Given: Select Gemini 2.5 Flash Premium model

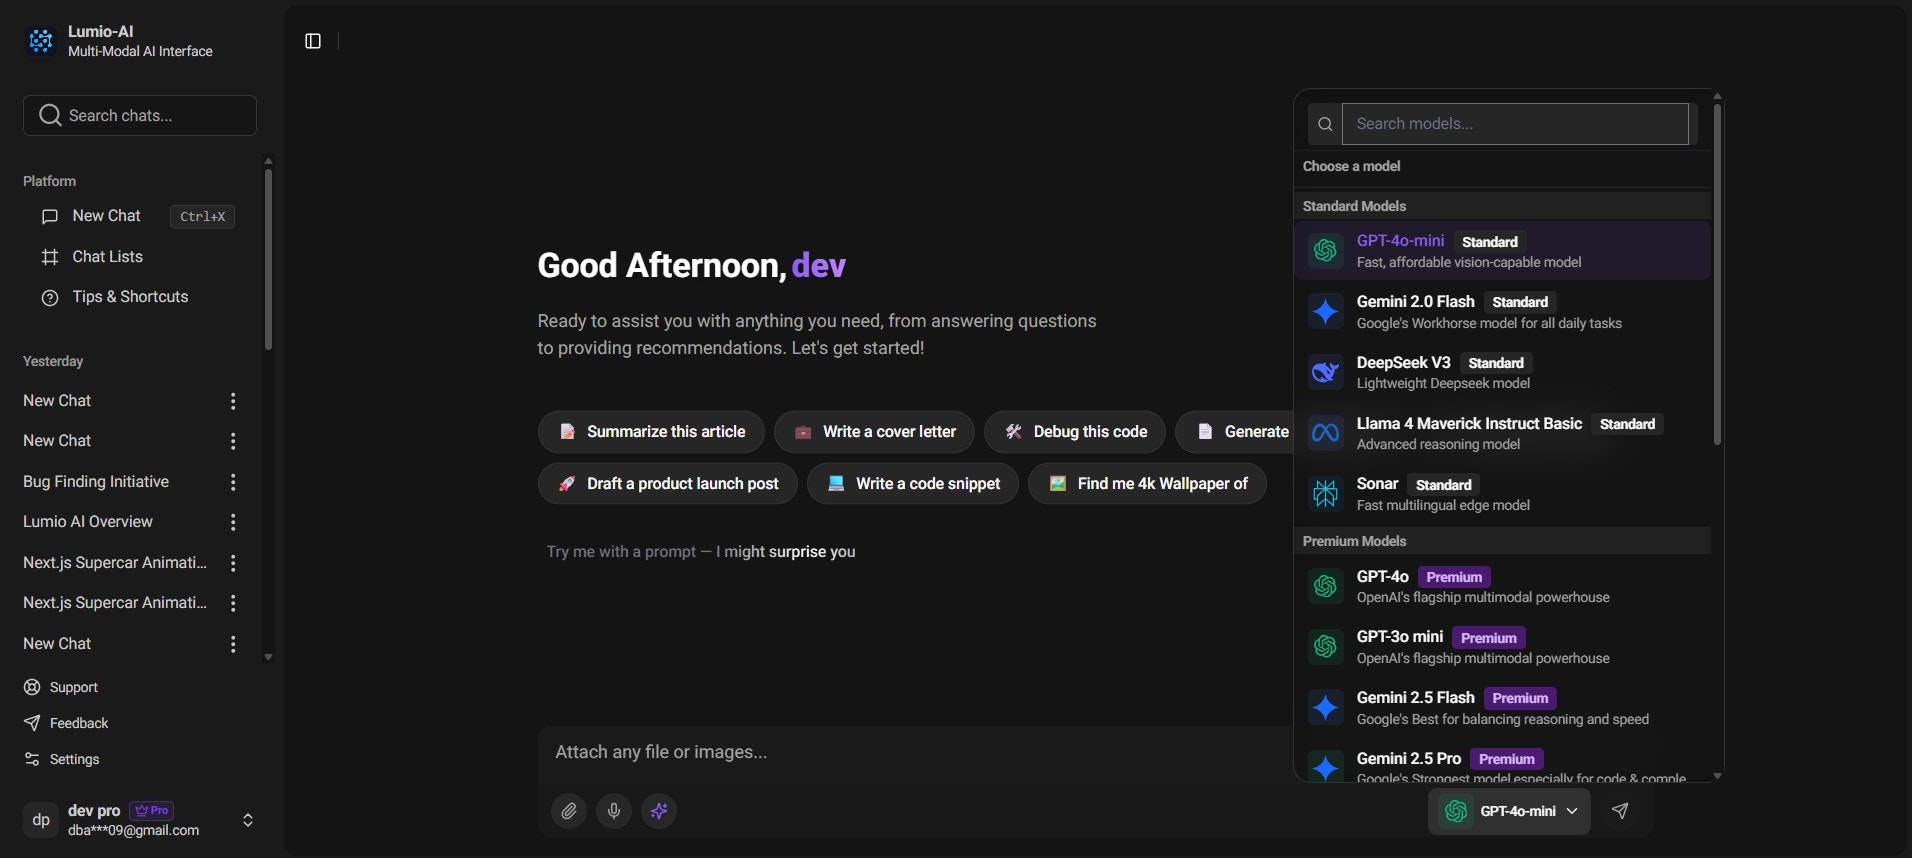Looking at the screenshot, I should coord(1502,708).
